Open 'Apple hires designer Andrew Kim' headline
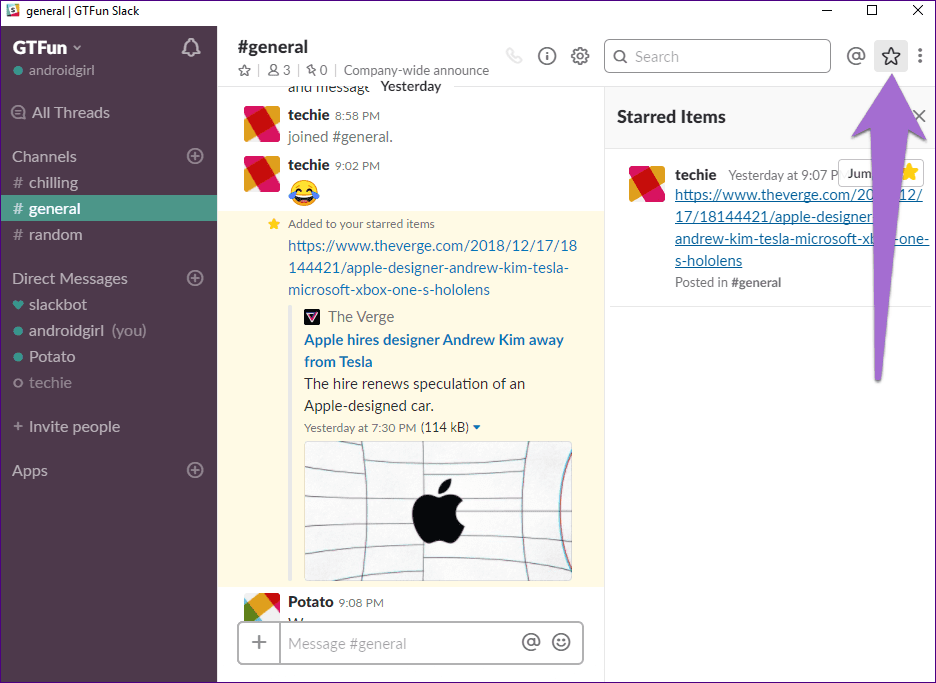 tap(433, 350)
